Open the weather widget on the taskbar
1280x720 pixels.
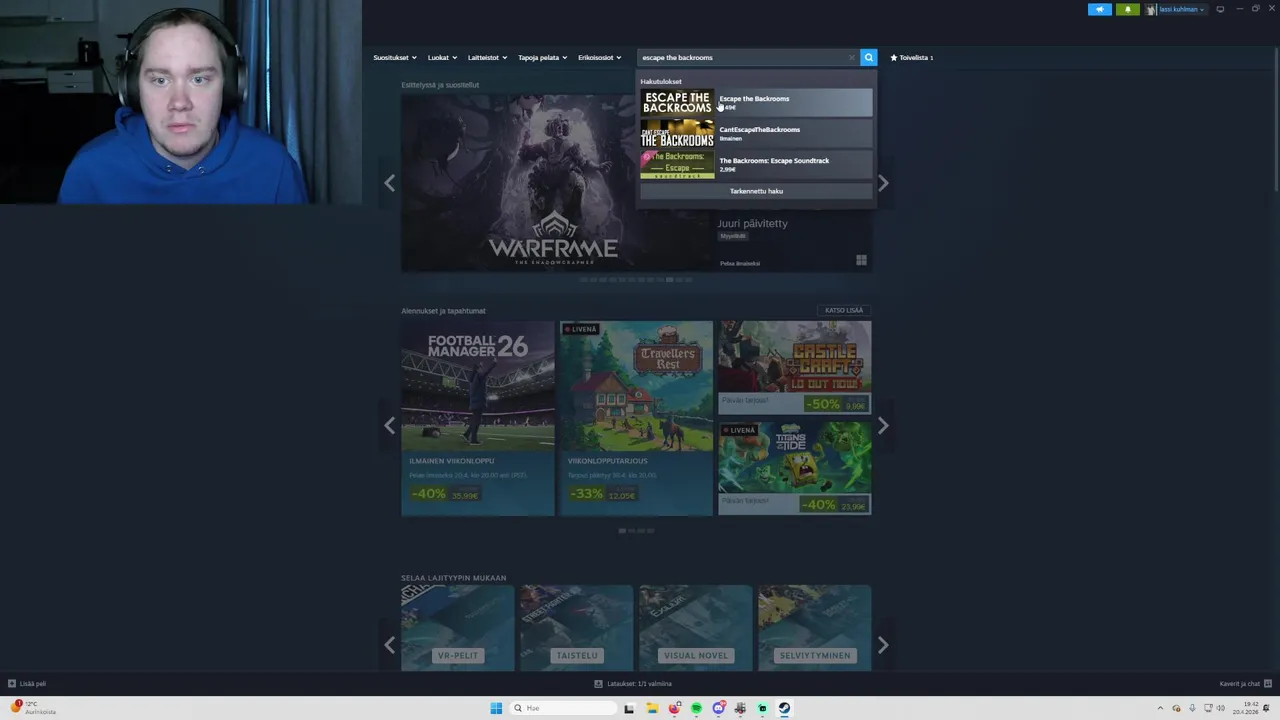click(x=32, y=708)
